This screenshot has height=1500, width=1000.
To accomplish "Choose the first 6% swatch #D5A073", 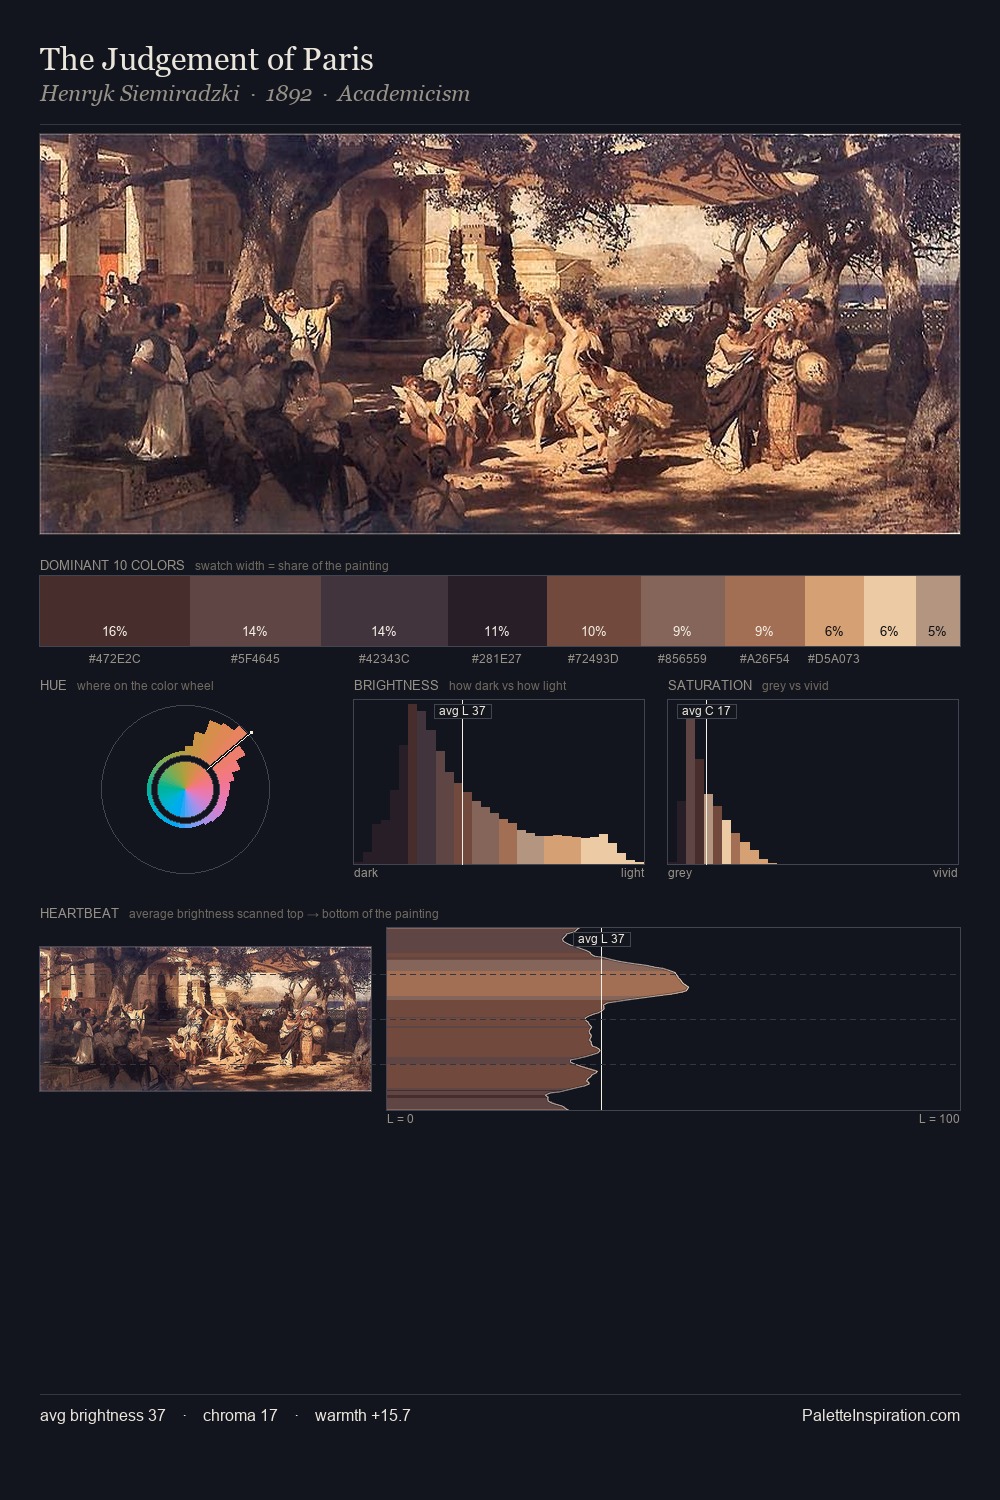I will (834, 611).
